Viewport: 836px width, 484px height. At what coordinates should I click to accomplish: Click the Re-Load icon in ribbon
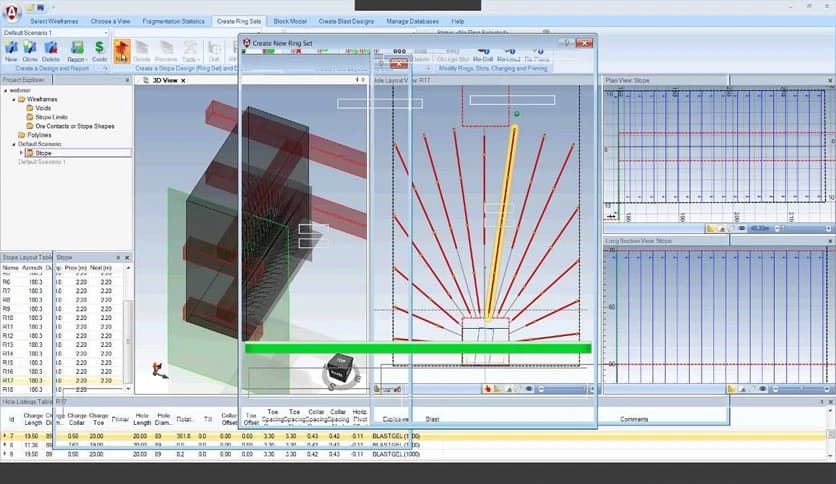click(x=509, y=52)
